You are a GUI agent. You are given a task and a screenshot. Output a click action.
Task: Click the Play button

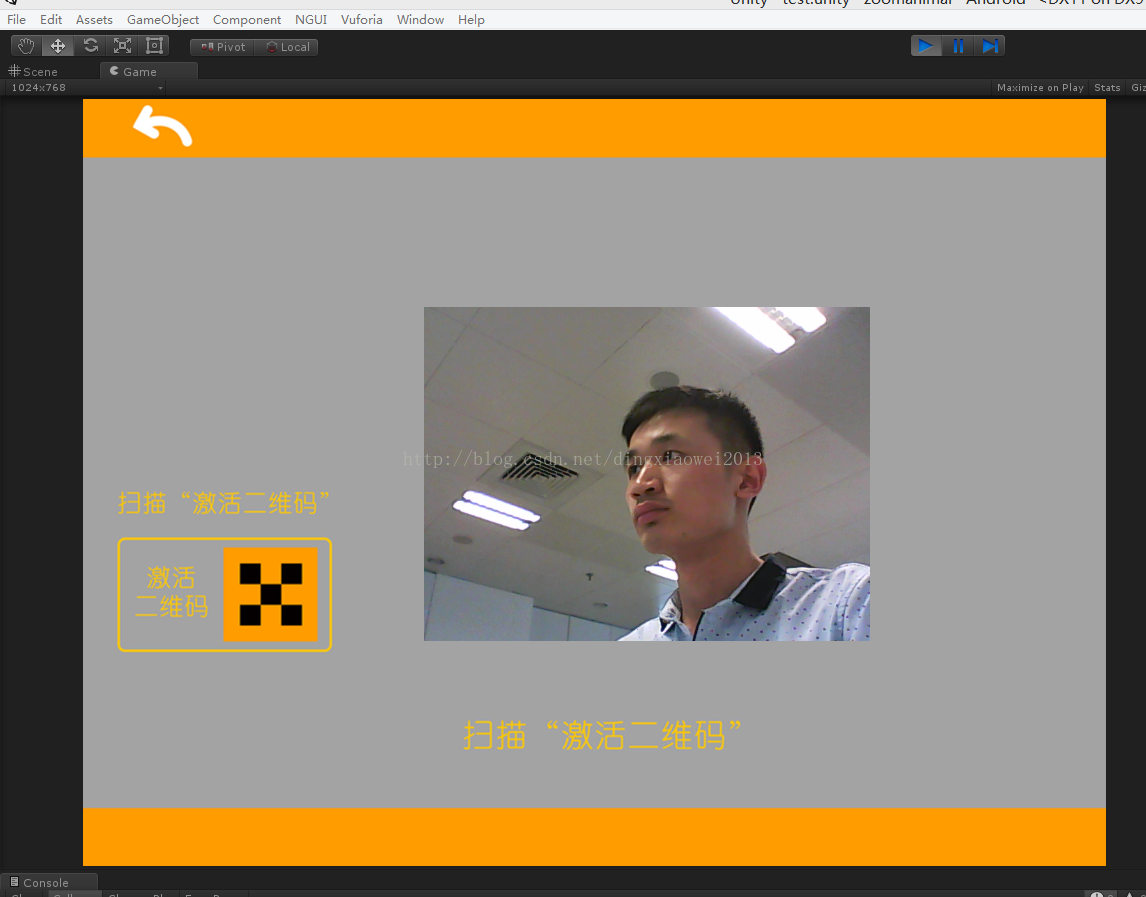coord(926,46)
